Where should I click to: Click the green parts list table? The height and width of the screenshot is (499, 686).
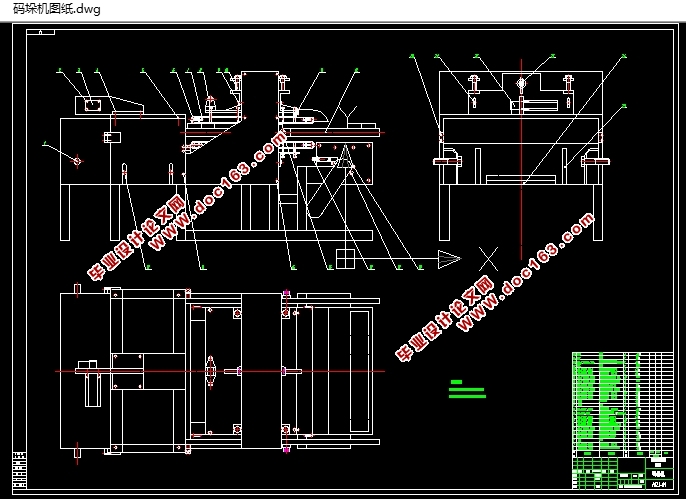pos(623,405)
